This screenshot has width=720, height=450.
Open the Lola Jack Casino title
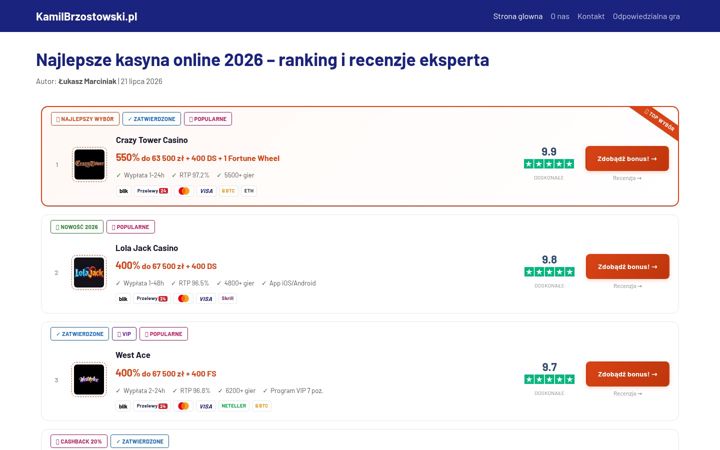click(x=146, y=248)
